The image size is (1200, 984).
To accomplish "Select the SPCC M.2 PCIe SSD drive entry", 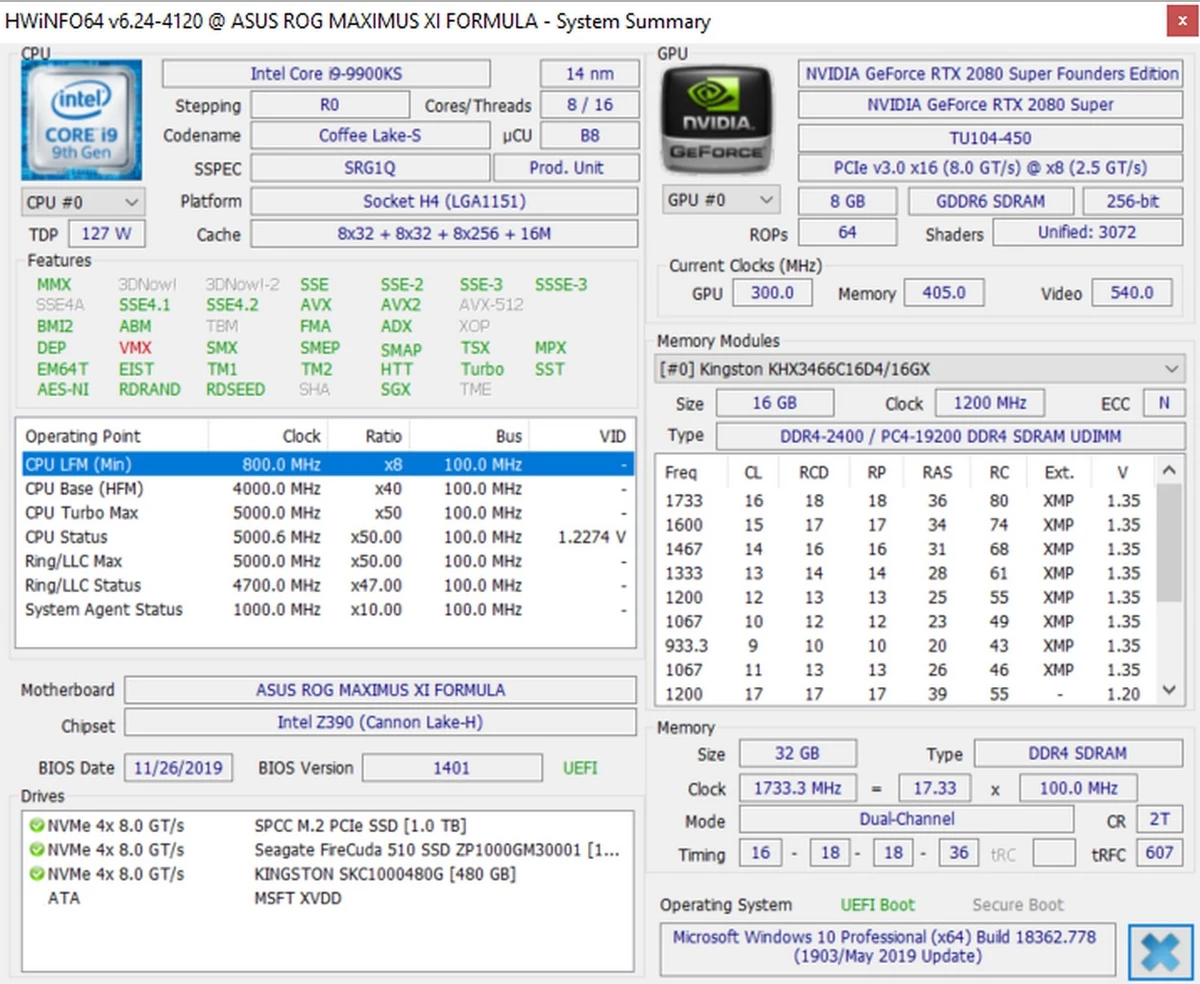I will click(328, 826).
